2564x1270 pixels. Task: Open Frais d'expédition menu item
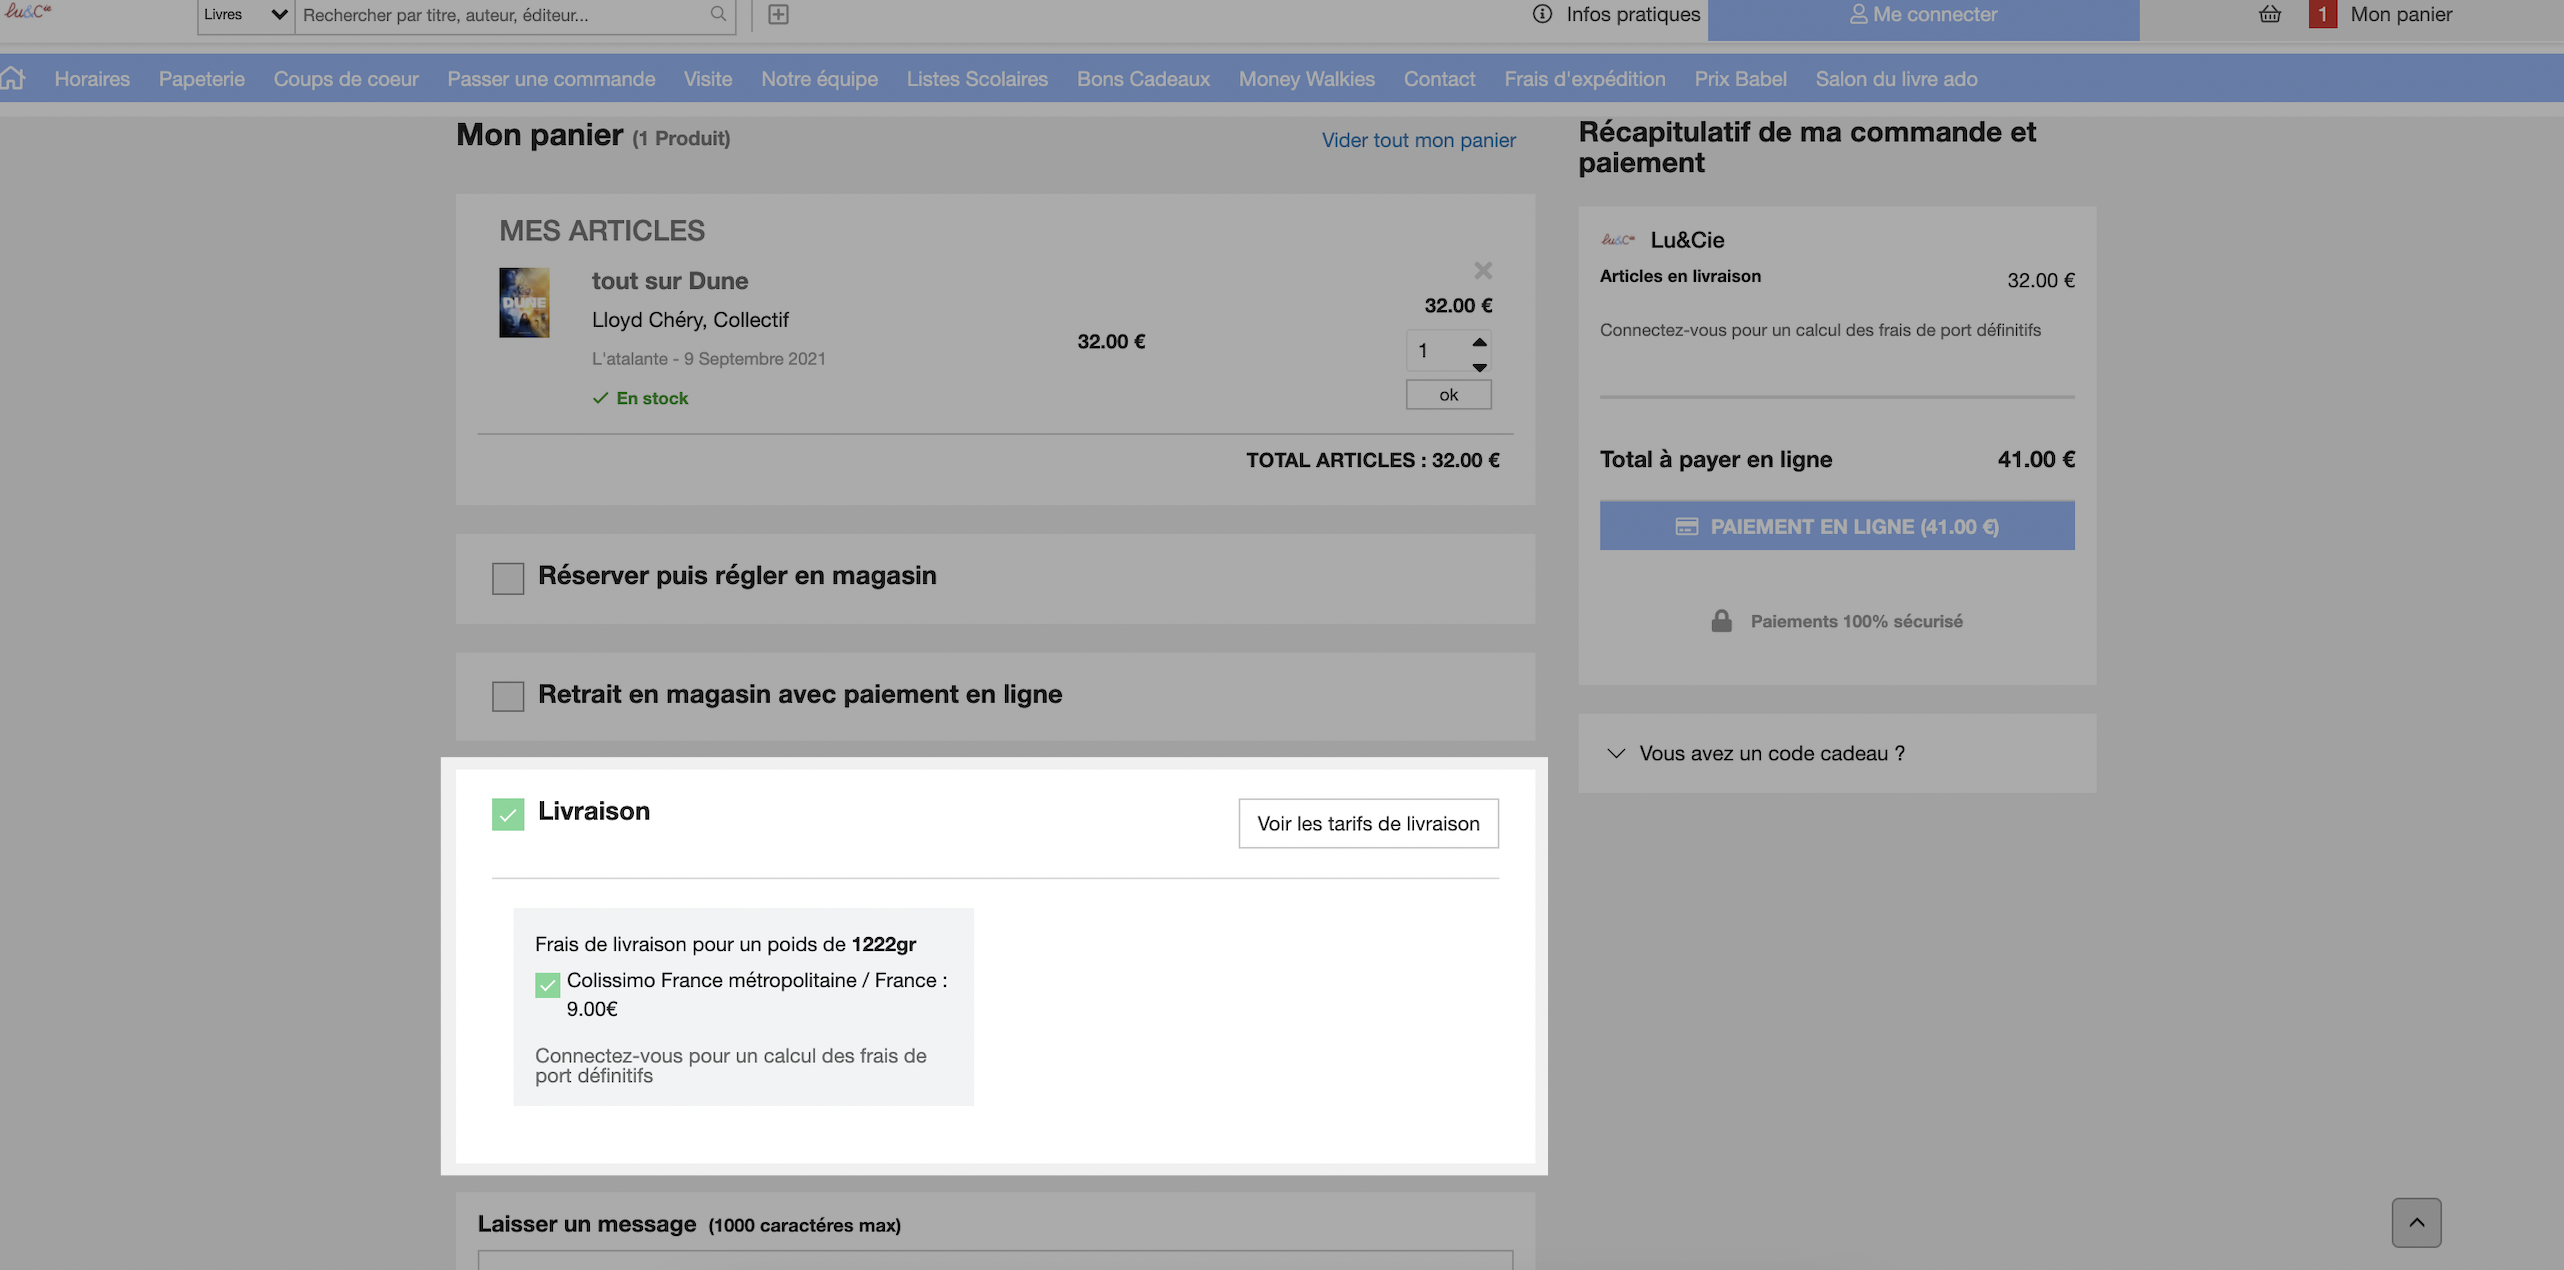coord(1584,79)
